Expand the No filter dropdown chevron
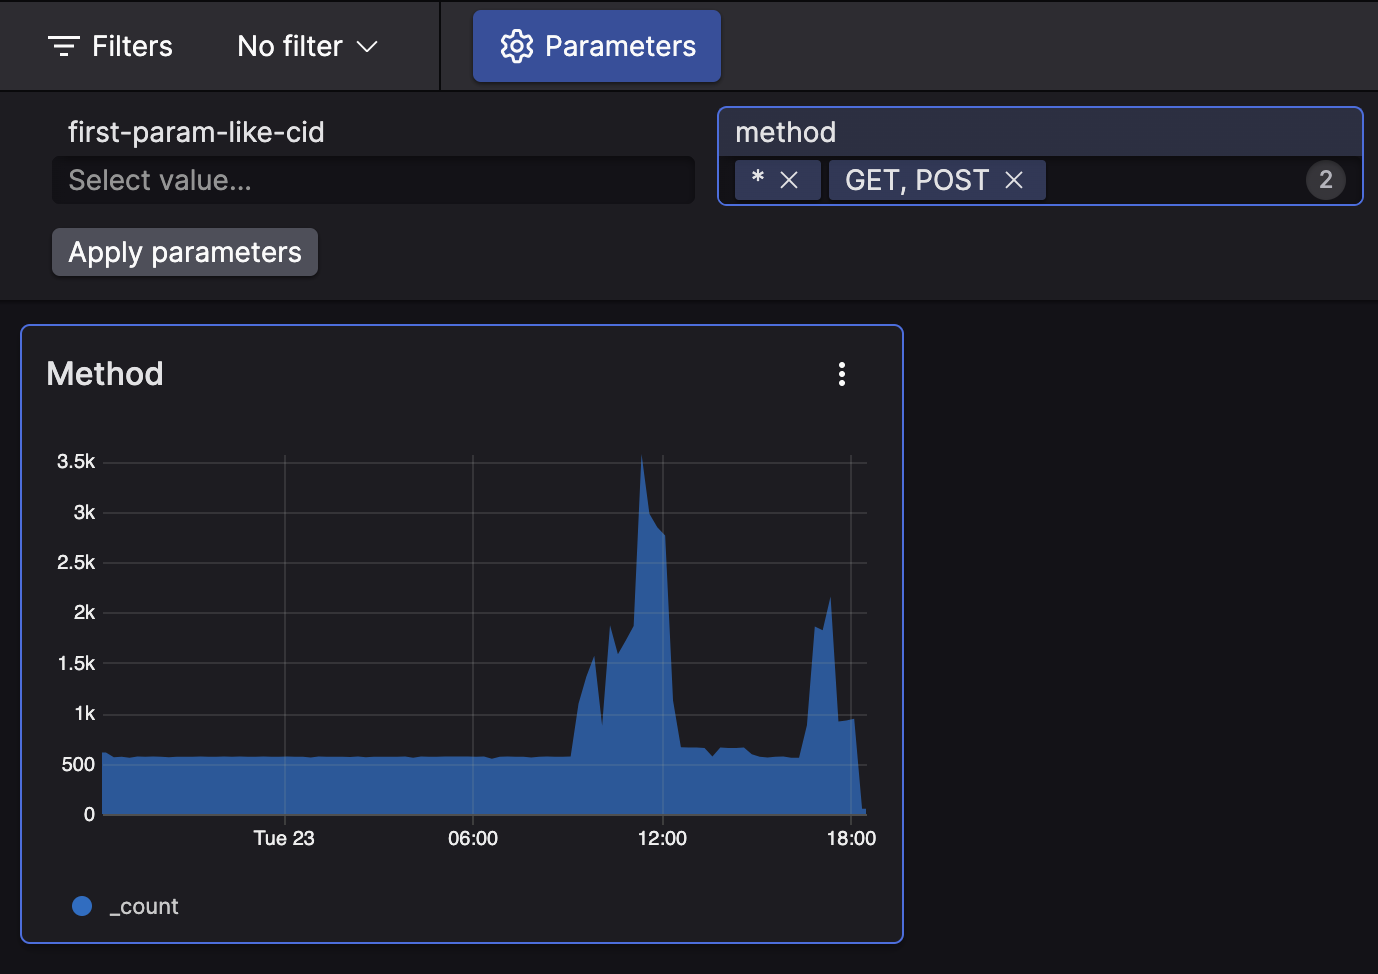The width and height of the screenshot is (1378, 974). tap(367, 46)
